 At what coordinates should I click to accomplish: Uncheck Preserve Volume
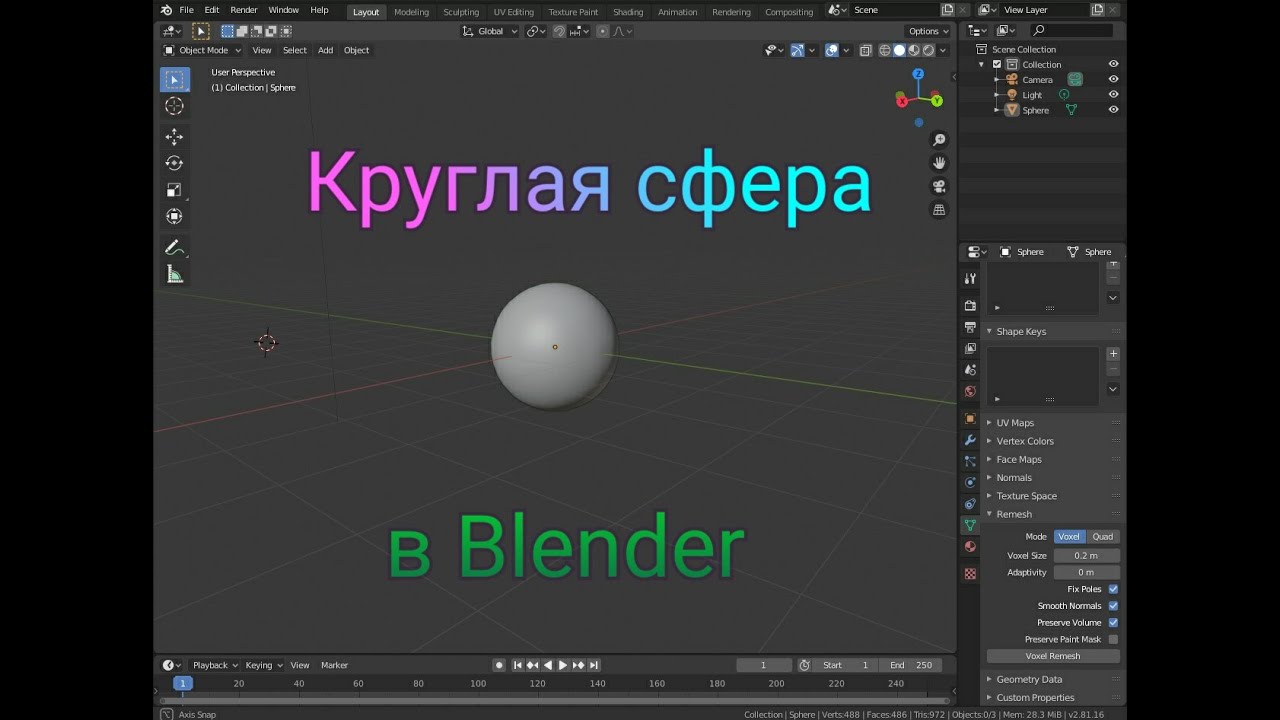click(x=1113, y=623)
